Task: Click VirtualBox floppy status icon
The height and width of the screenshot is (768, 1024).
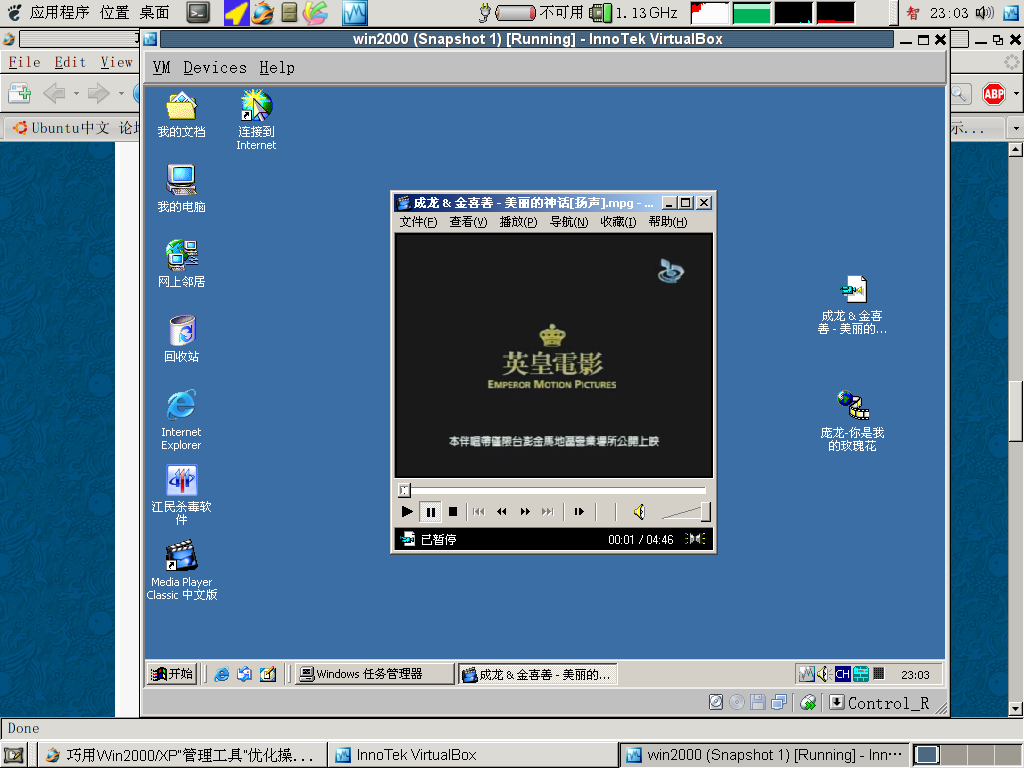Action: coord(758,703)
